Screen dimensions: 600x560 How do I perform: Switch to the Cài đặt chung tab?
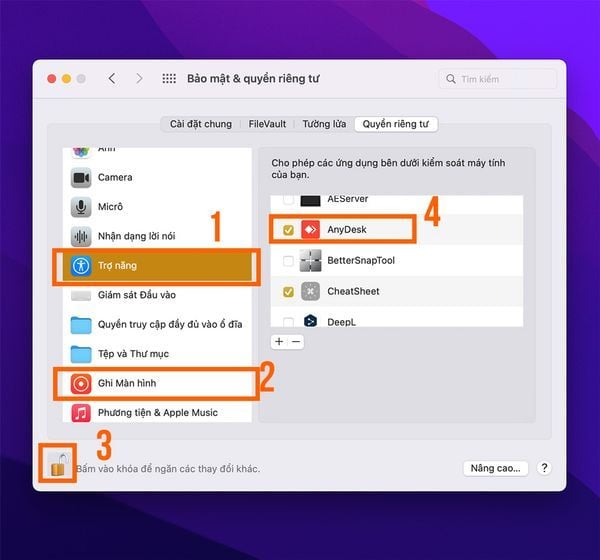point(201,124)
